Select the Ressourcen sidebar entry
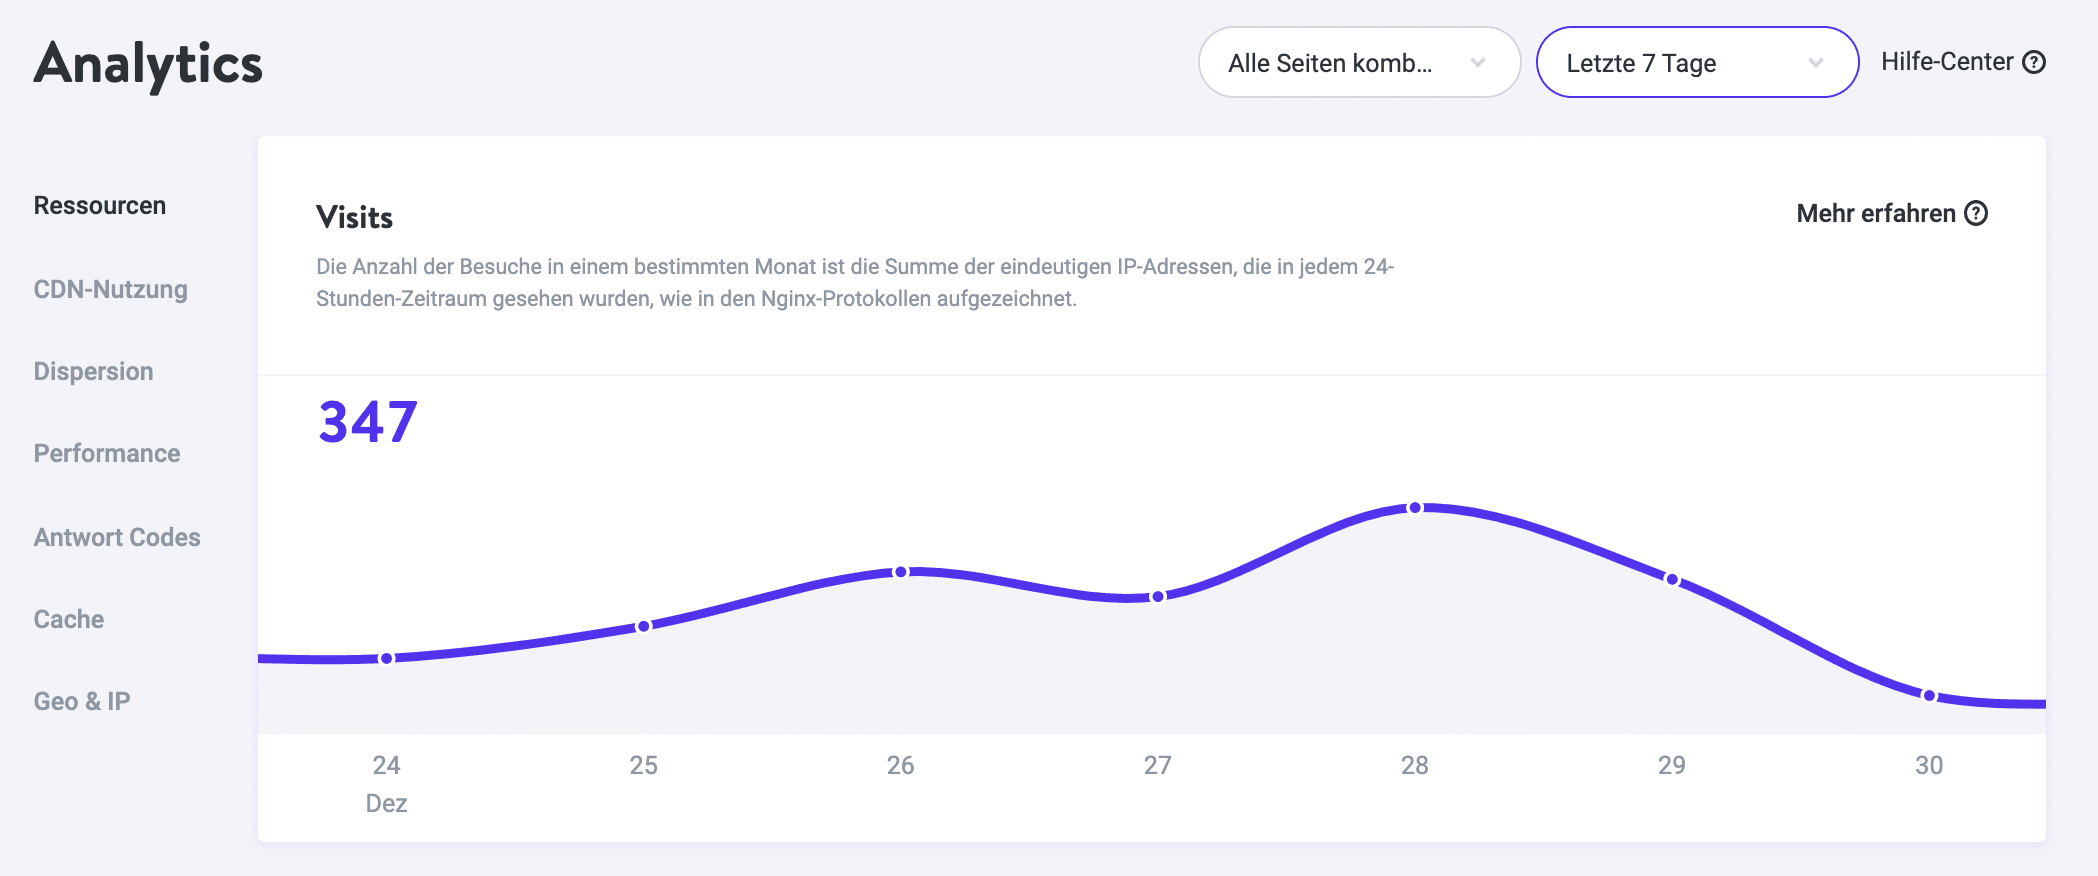 click(x=99, y=205)
